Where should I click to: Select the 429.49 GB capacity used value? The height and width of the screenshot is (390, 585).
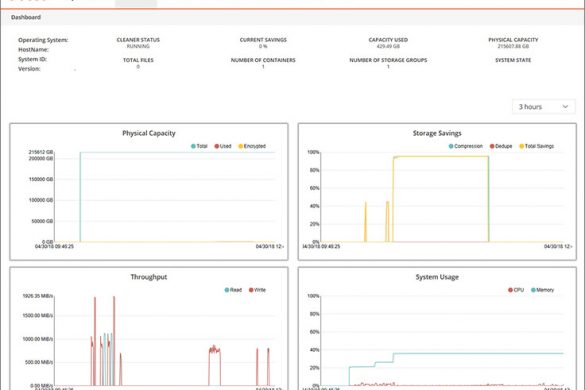[x=388, y=46]
